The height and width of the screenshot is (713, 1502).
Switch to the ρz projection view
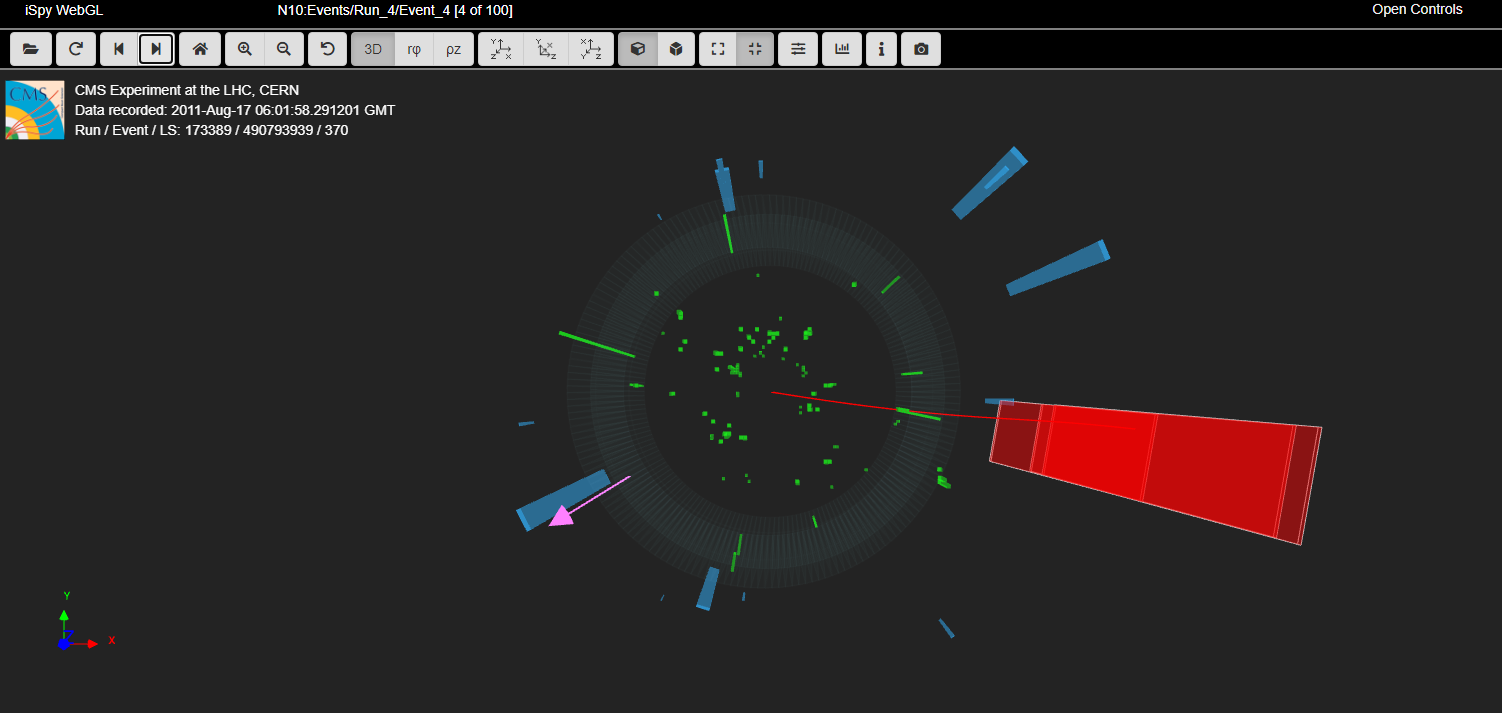[453, 49]
